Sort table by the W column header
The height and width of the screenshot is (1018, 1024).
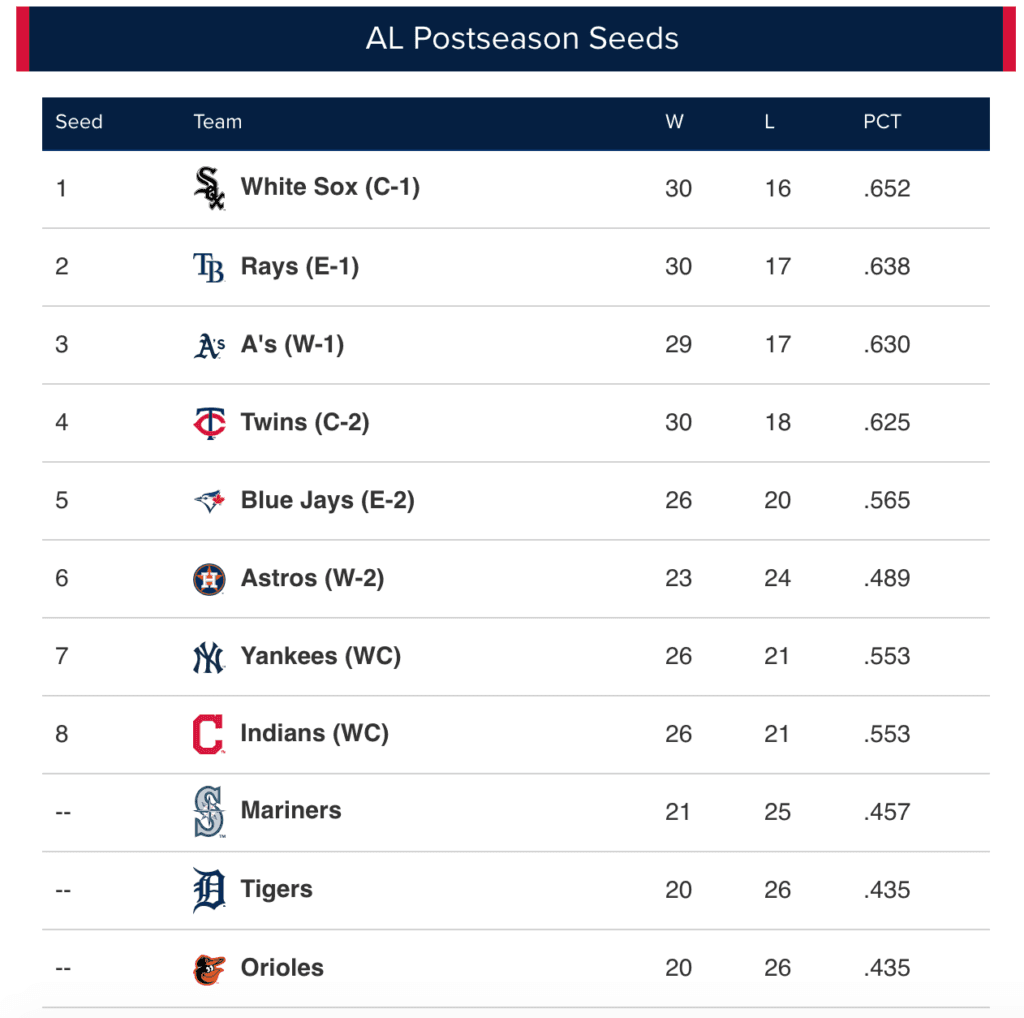coord(675,122)
